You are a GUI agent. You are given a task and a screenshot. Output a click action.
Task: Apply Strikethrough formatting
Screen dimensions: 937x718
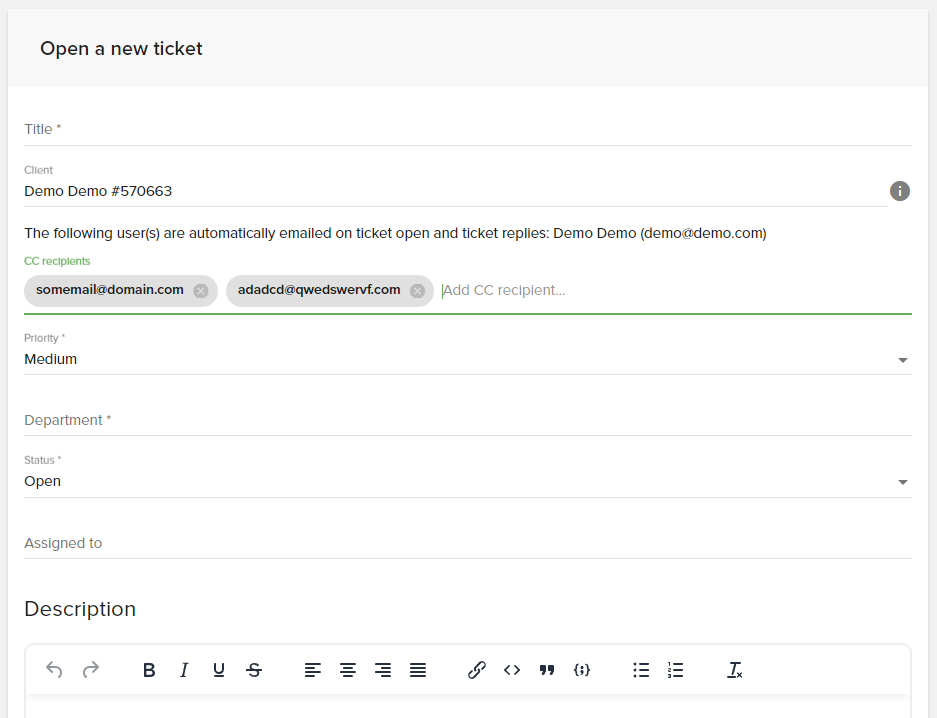254,670
